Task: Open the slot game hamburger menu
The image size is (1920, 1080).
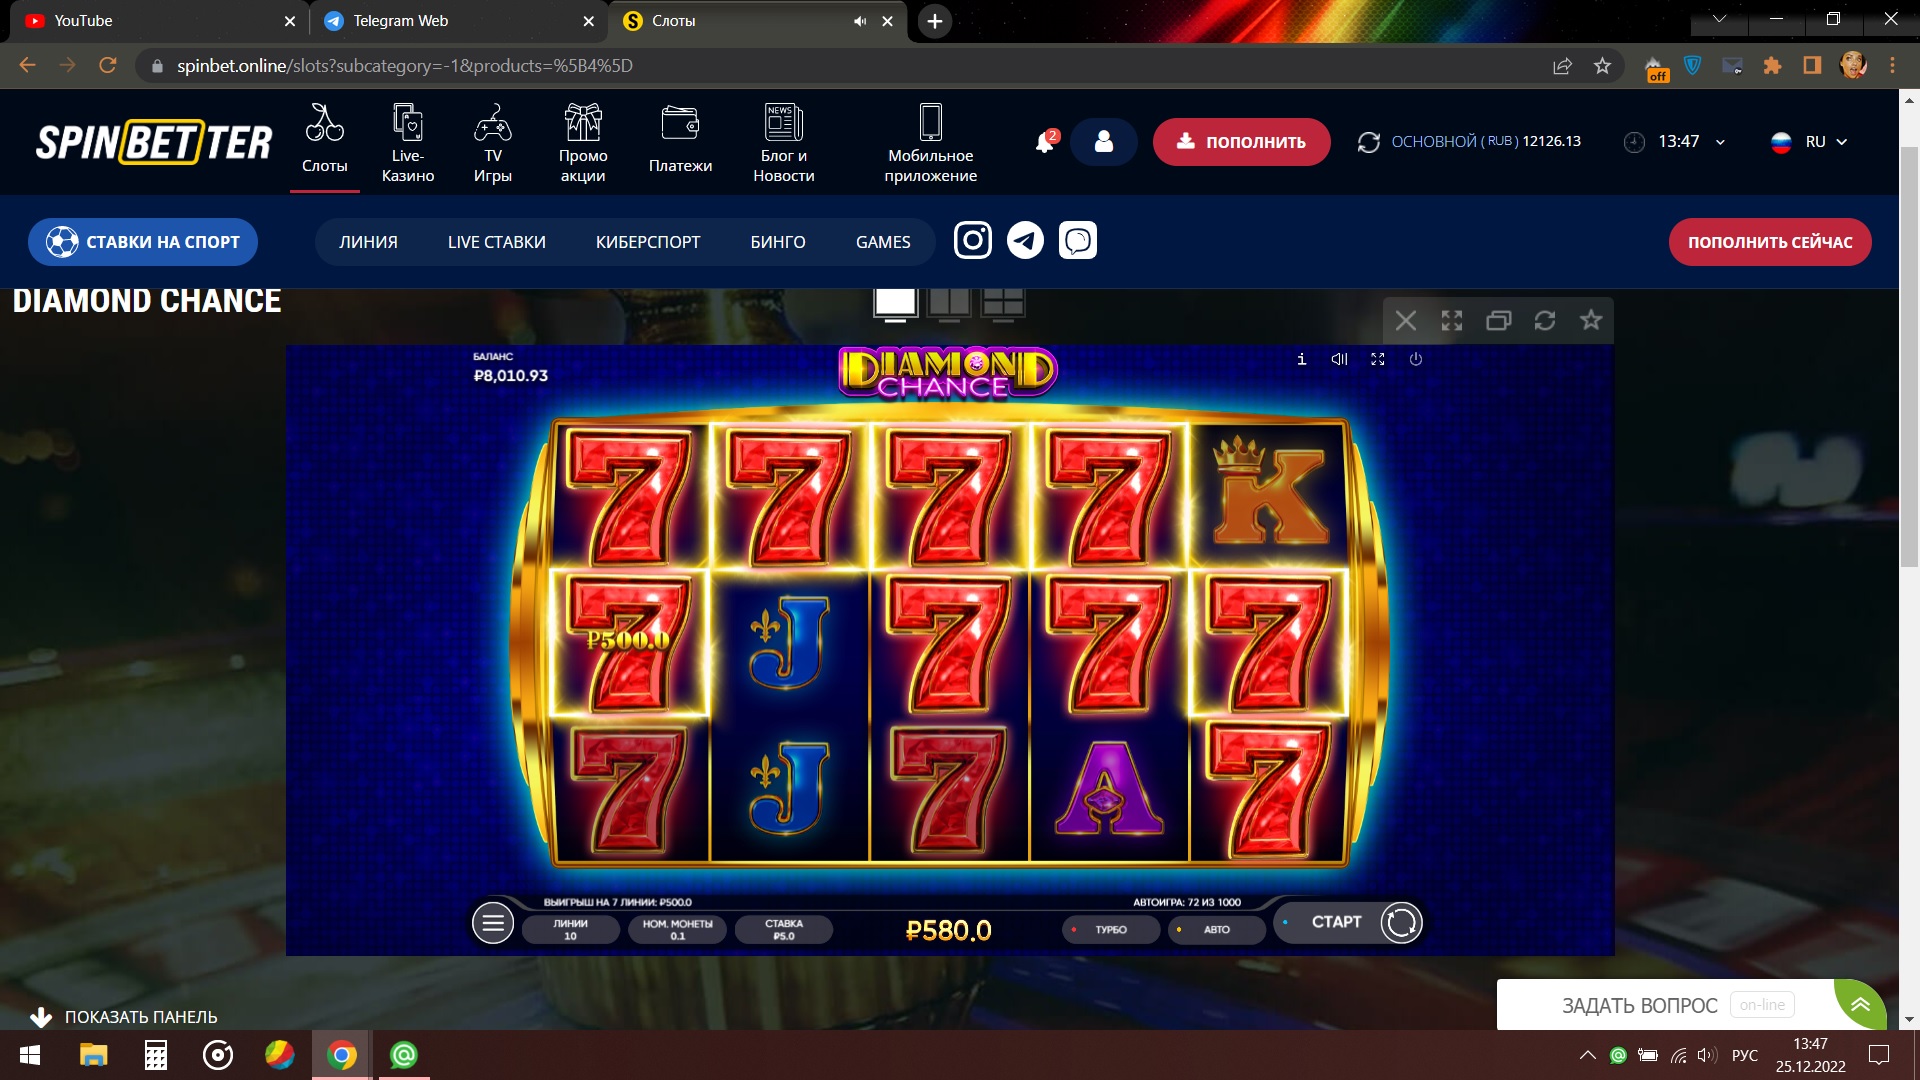Action: pyautogui.click(x=493, y=923)
